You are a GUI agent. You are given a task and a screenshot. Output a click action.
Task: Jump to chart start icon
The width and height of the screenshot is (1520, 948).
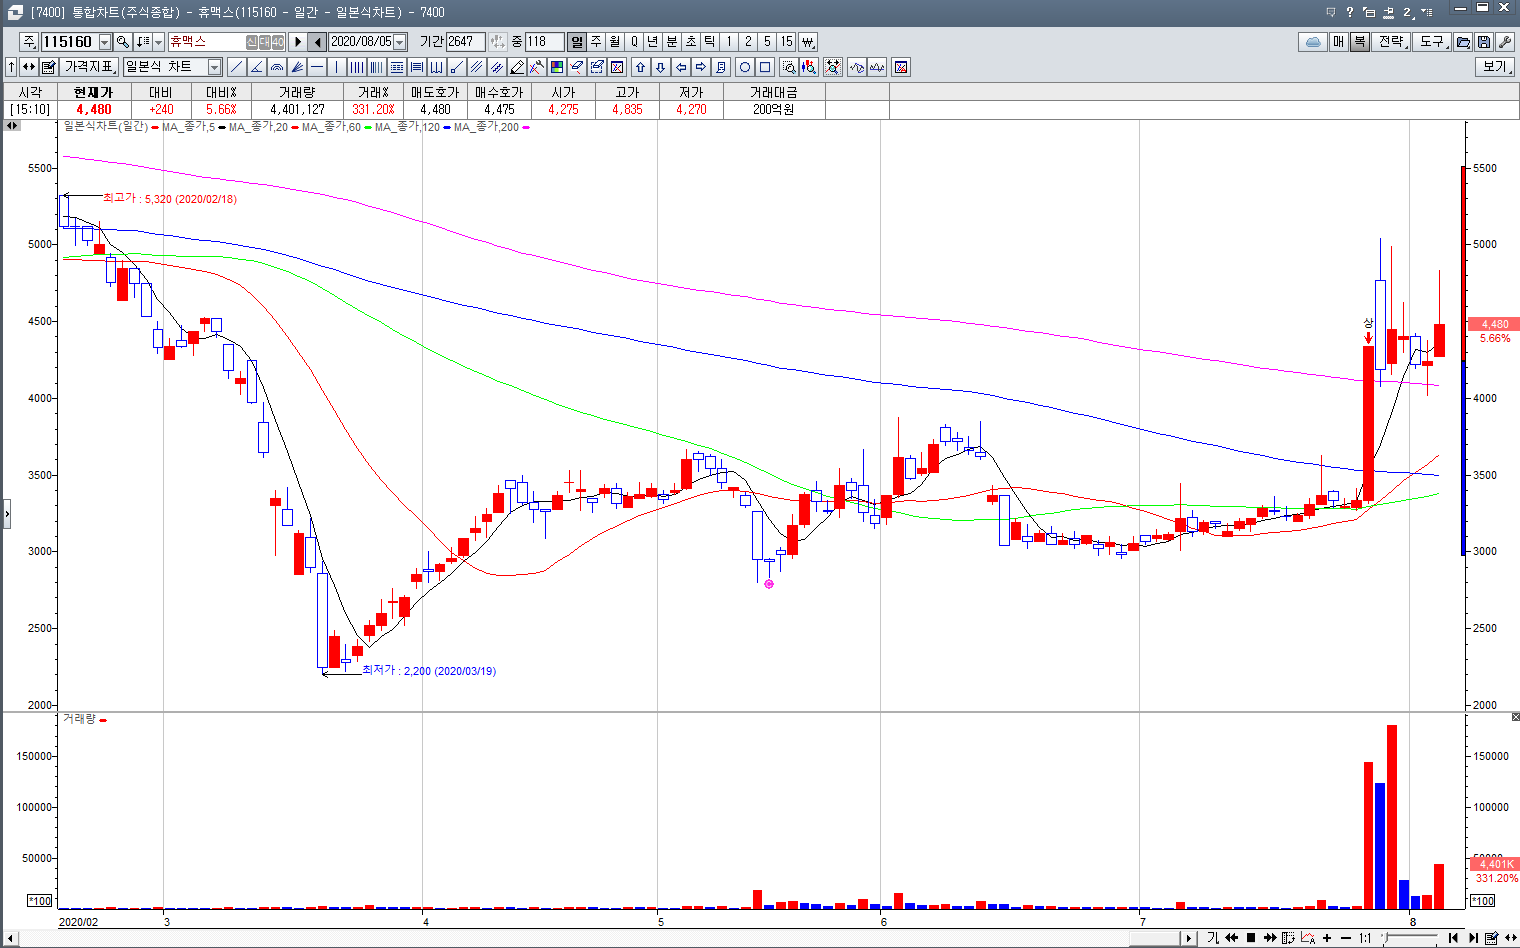(x=1453, y=938)
